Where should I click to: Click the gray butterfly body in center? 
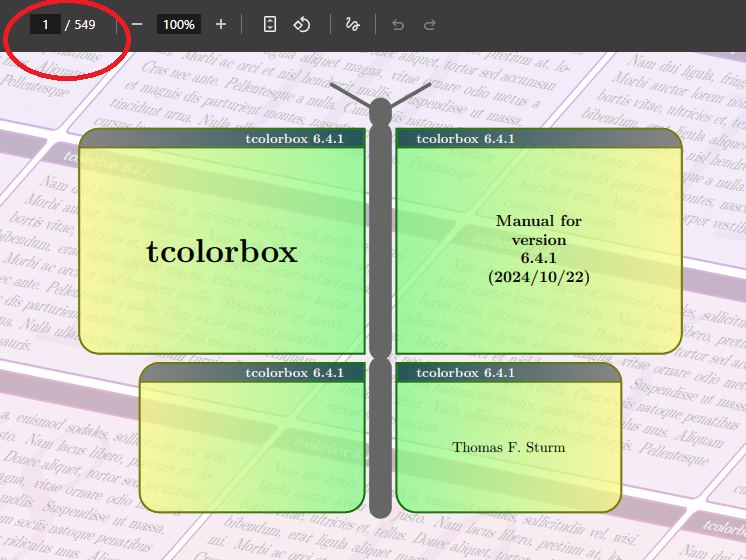(380, 300)
